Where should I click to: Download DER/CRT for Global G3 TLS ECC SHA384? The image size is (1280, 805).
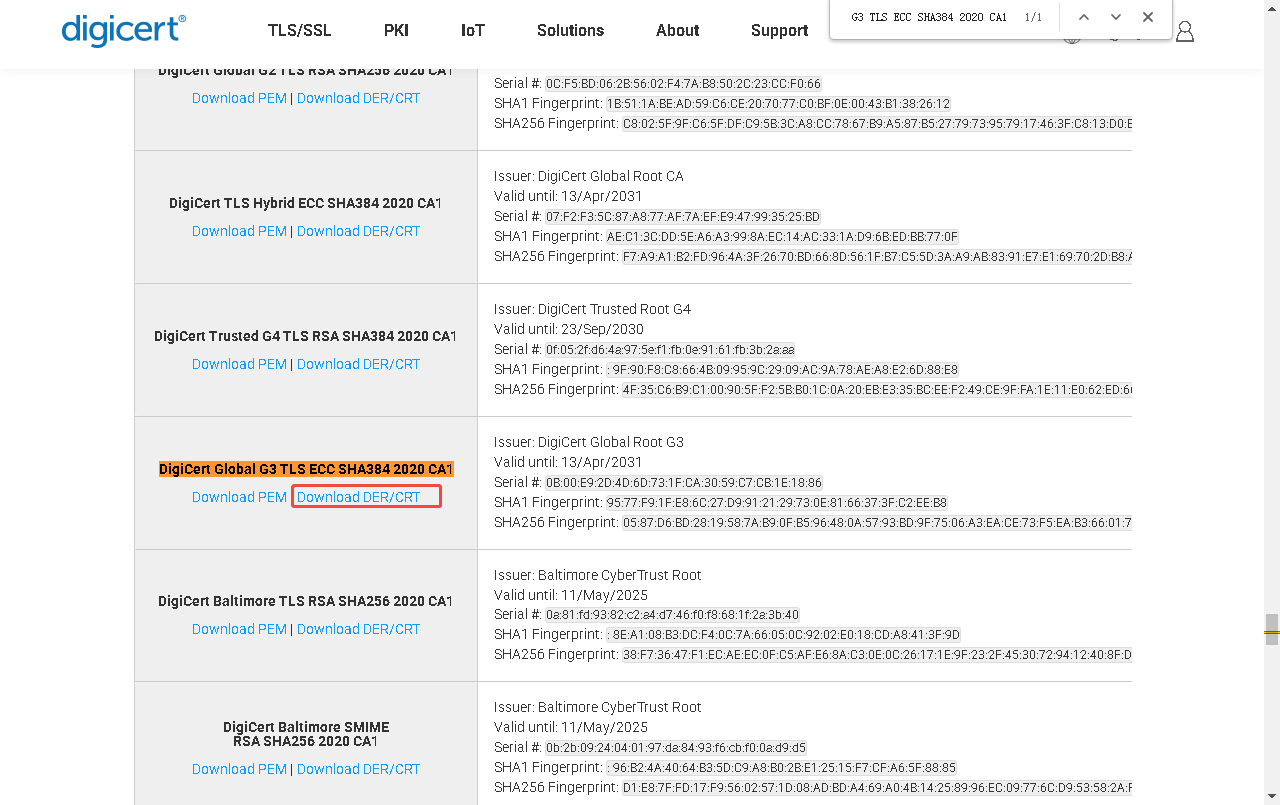pyautogui.click(x=358, y=497)
